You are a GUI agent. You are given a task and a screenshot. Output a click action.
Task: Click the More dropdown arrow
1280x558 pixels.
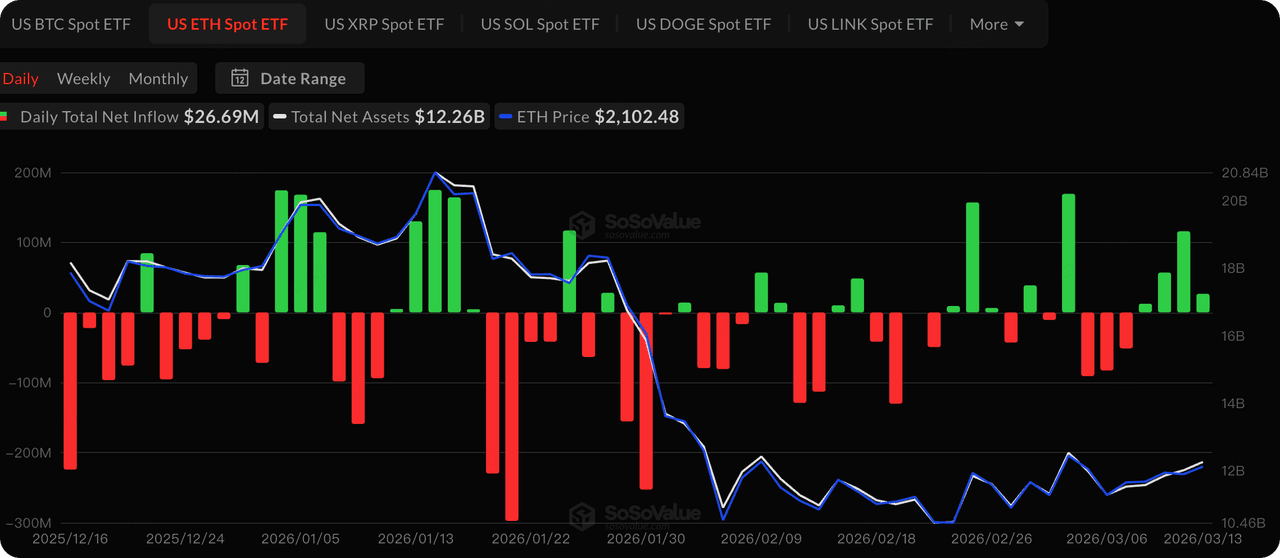click(1019, 24)
